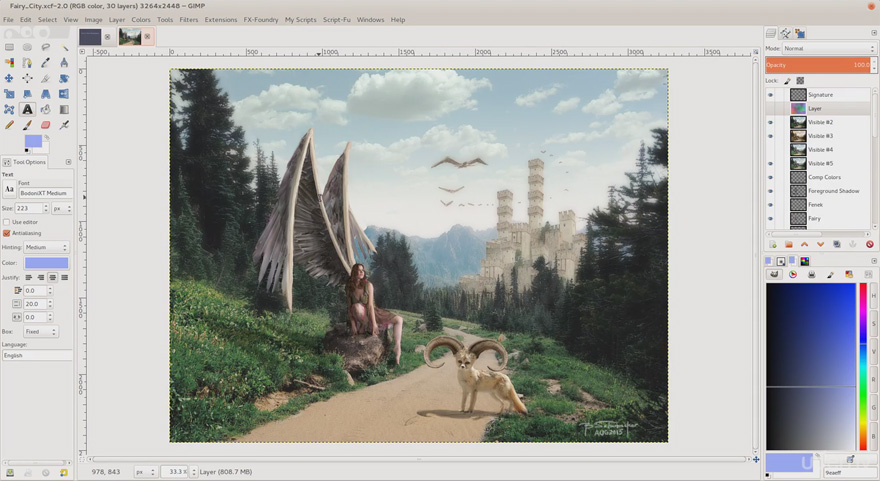Select the Blend gradient tool
The height and width of the screenshot is (481, 880).
pos(64,109)
